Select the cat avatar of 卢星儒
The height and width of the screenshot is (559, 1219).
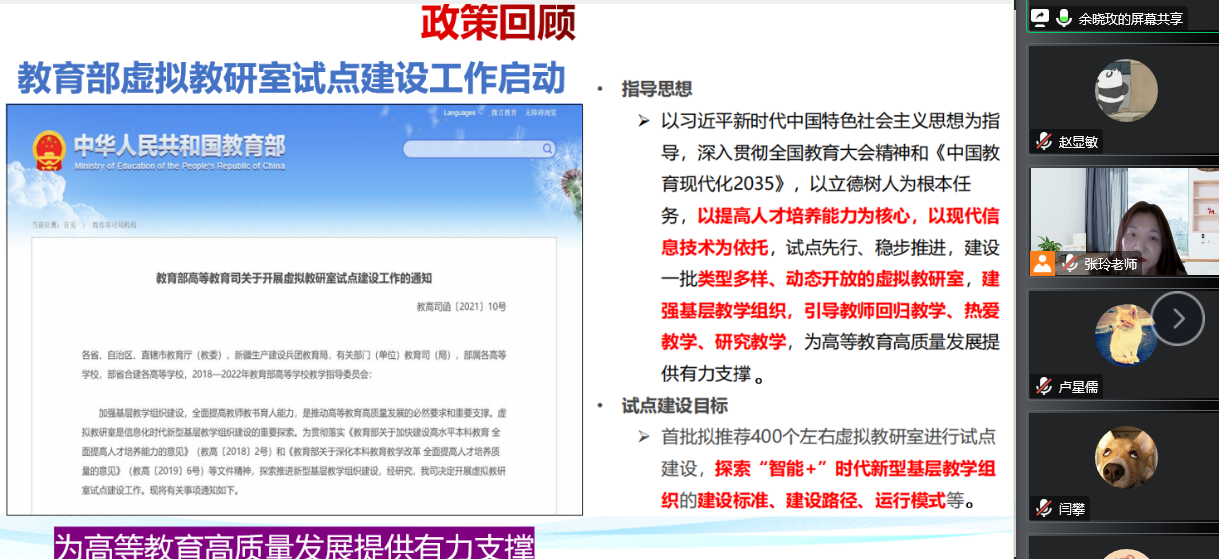[x=1126, y=336]
